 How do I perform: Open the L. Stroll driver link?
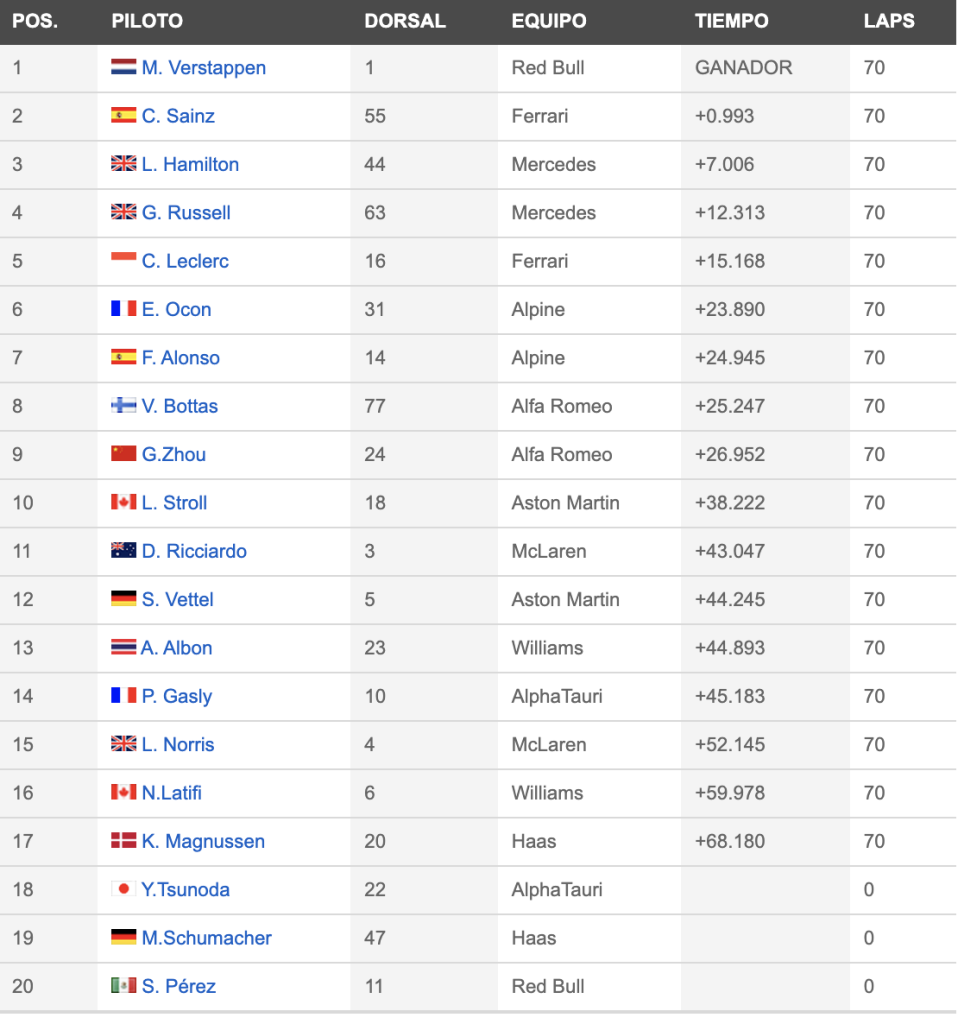point(174,503)
